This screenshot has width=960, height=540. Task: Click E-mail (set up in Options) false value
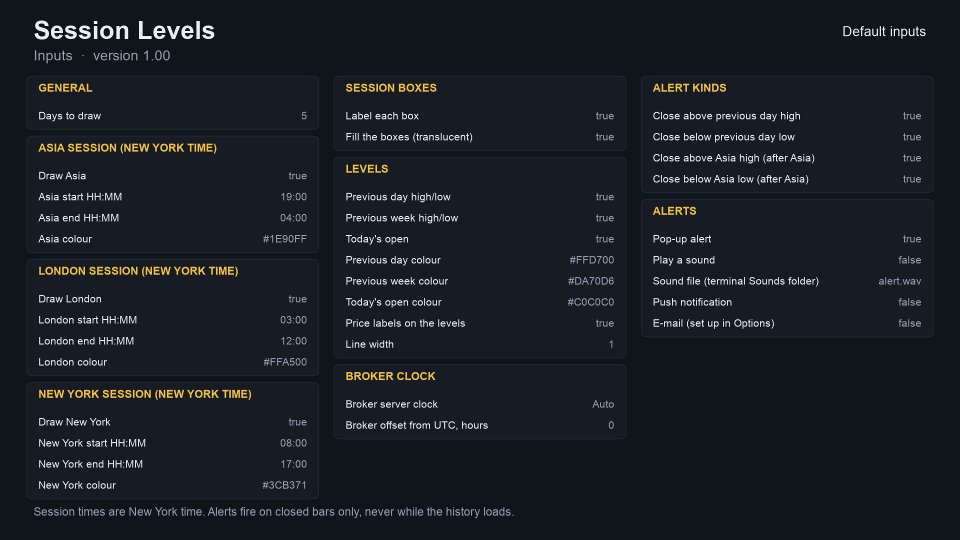(910, 323)
